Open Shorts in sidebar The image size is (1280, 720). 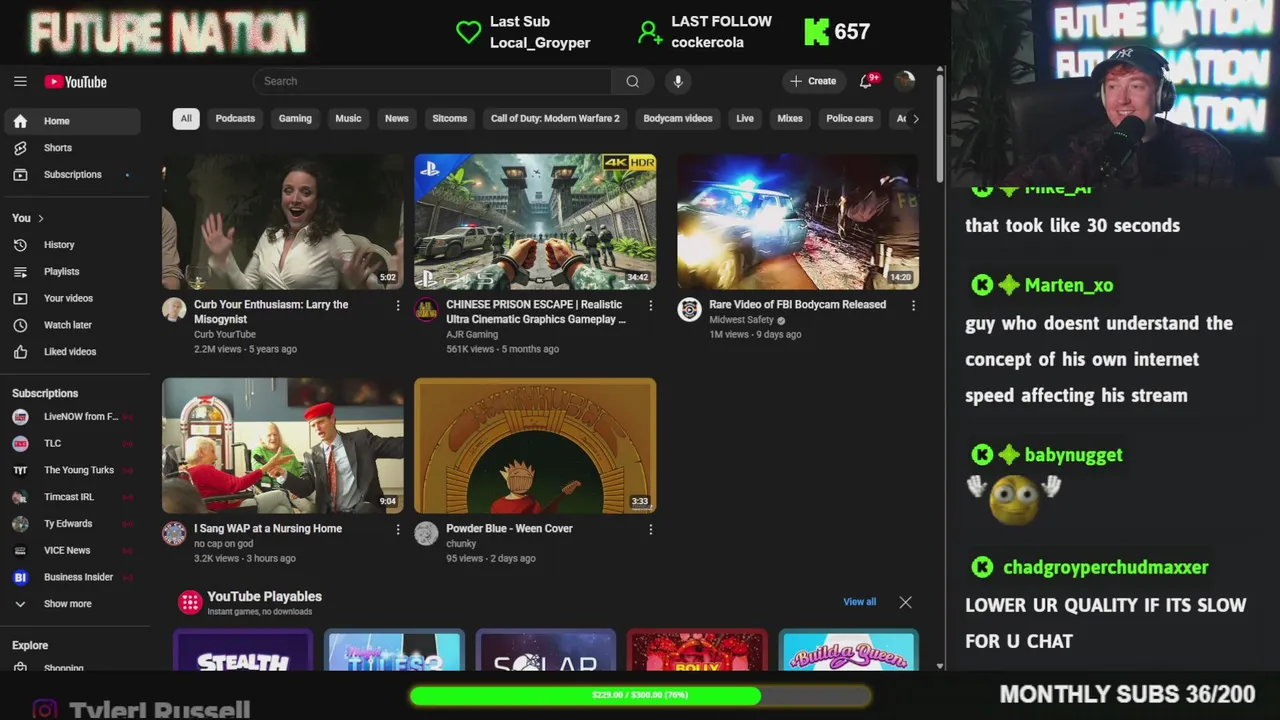(70, 148)
